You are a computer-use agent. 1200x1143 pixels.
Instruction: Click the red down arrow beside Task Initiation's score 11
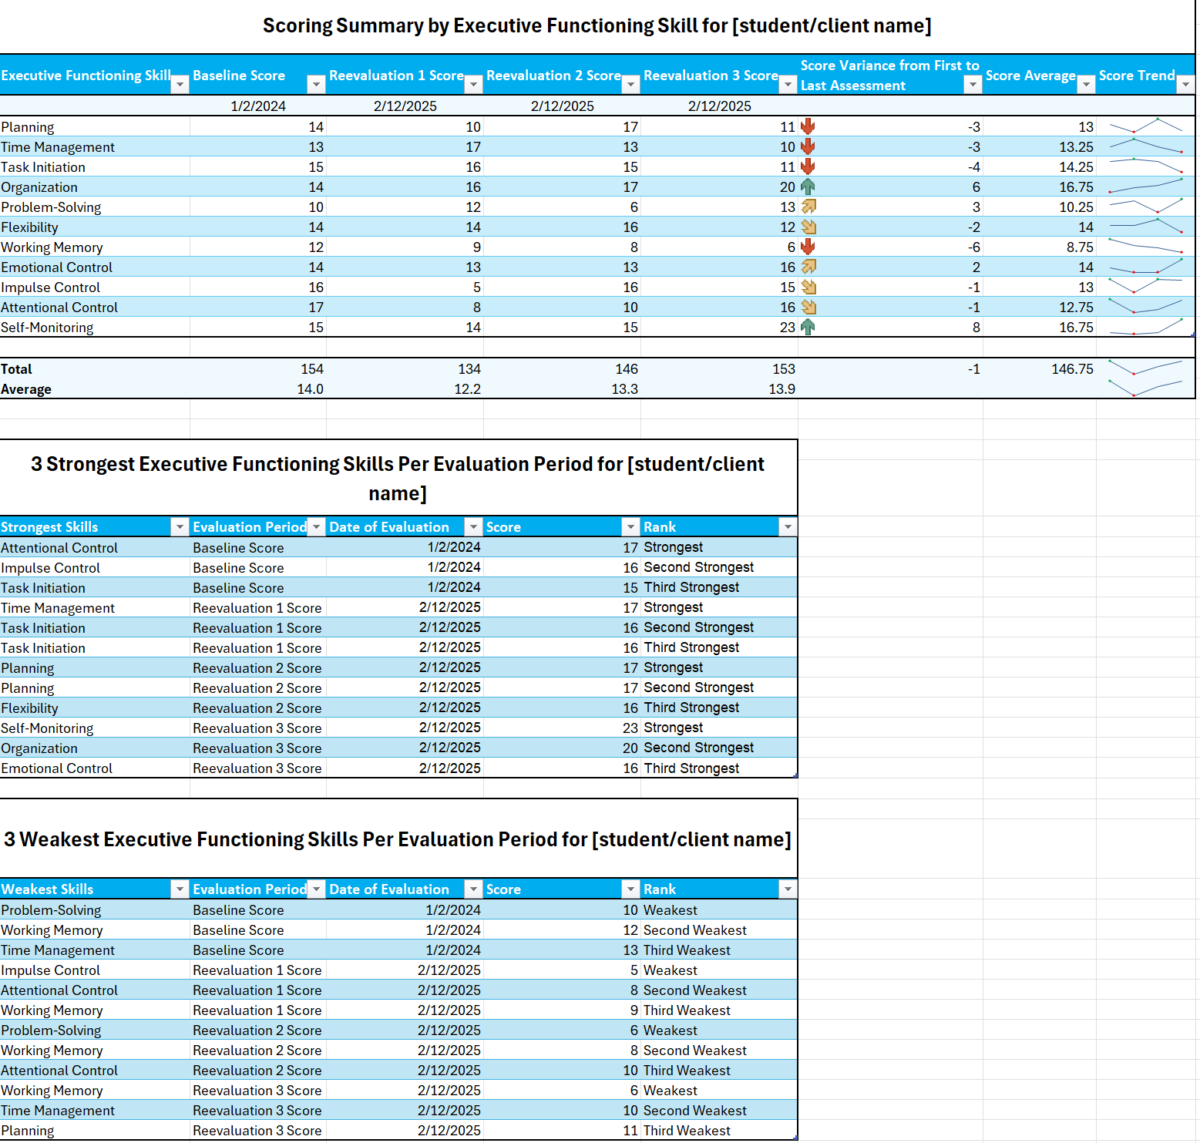coord(808,167)
